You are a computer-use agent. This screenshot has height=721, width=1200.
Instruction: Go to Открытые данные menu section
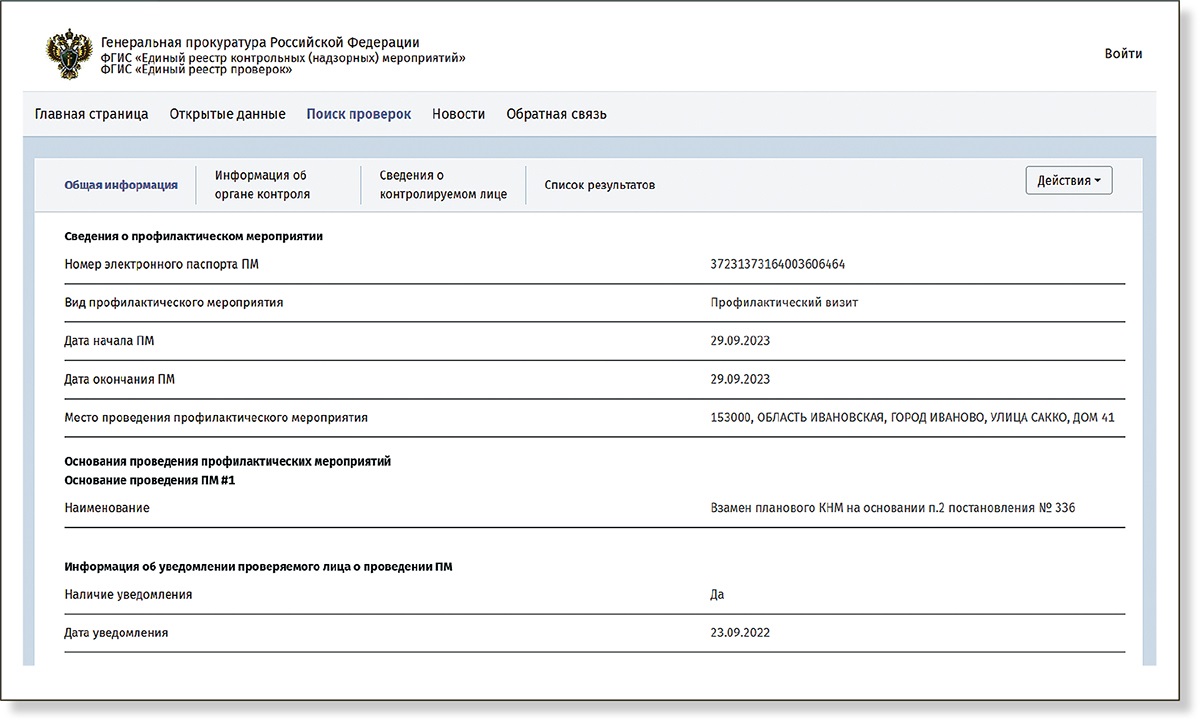point(227,114)
